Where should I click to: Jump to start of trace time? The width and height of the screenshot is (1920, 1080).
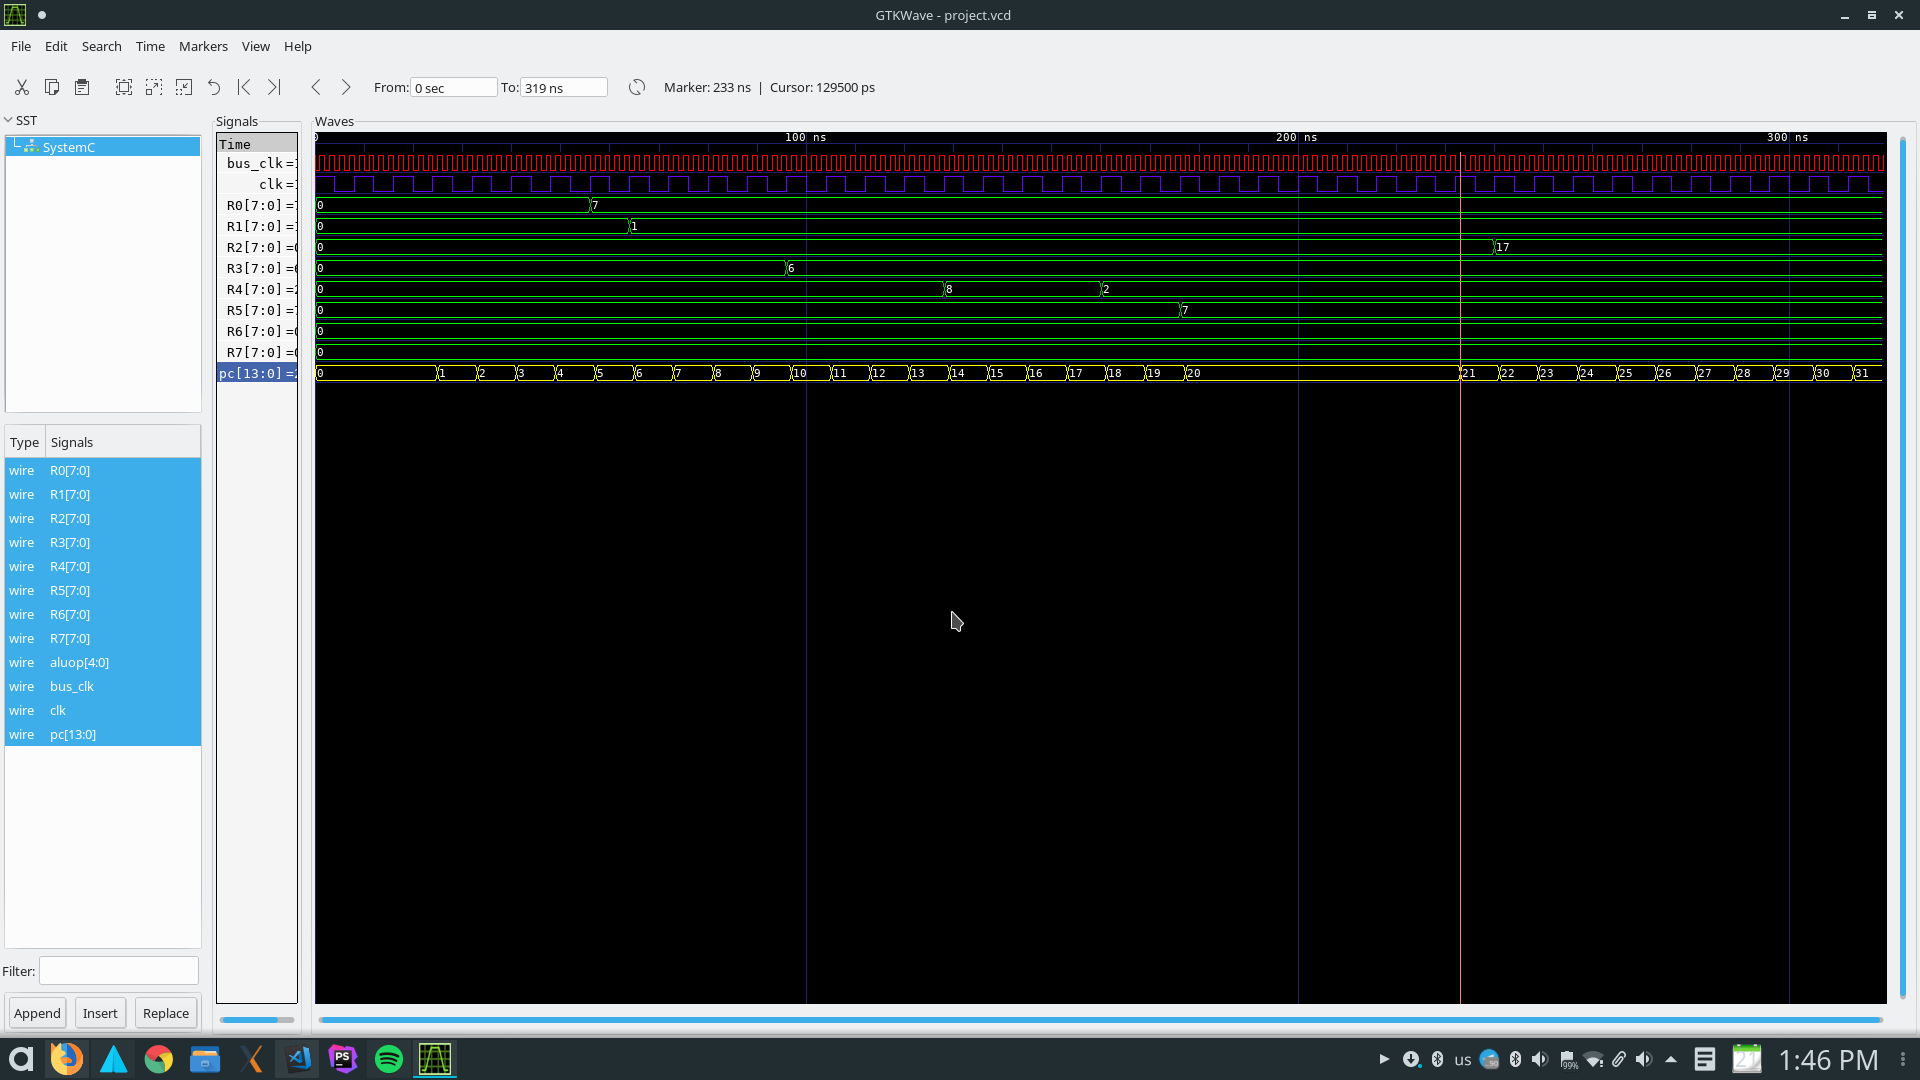pos(244,88)
